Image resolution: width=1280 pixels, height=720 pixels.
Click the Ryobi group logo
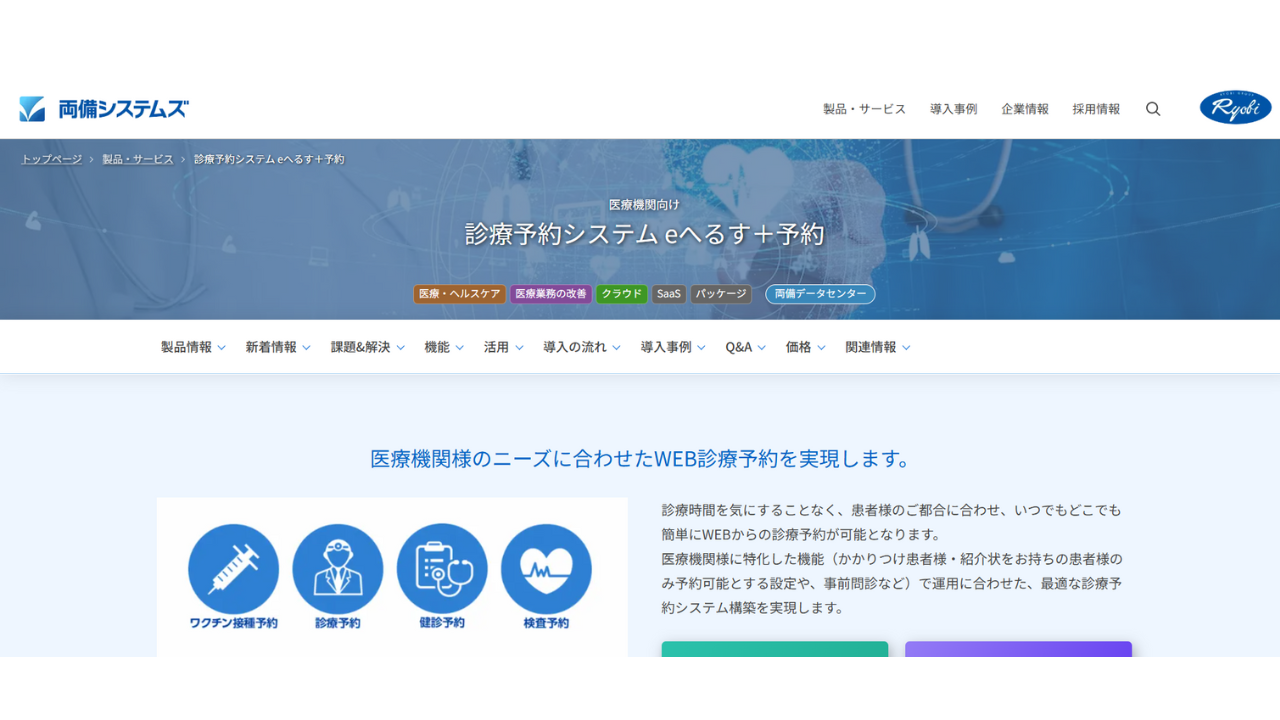tap(1236, 108)
